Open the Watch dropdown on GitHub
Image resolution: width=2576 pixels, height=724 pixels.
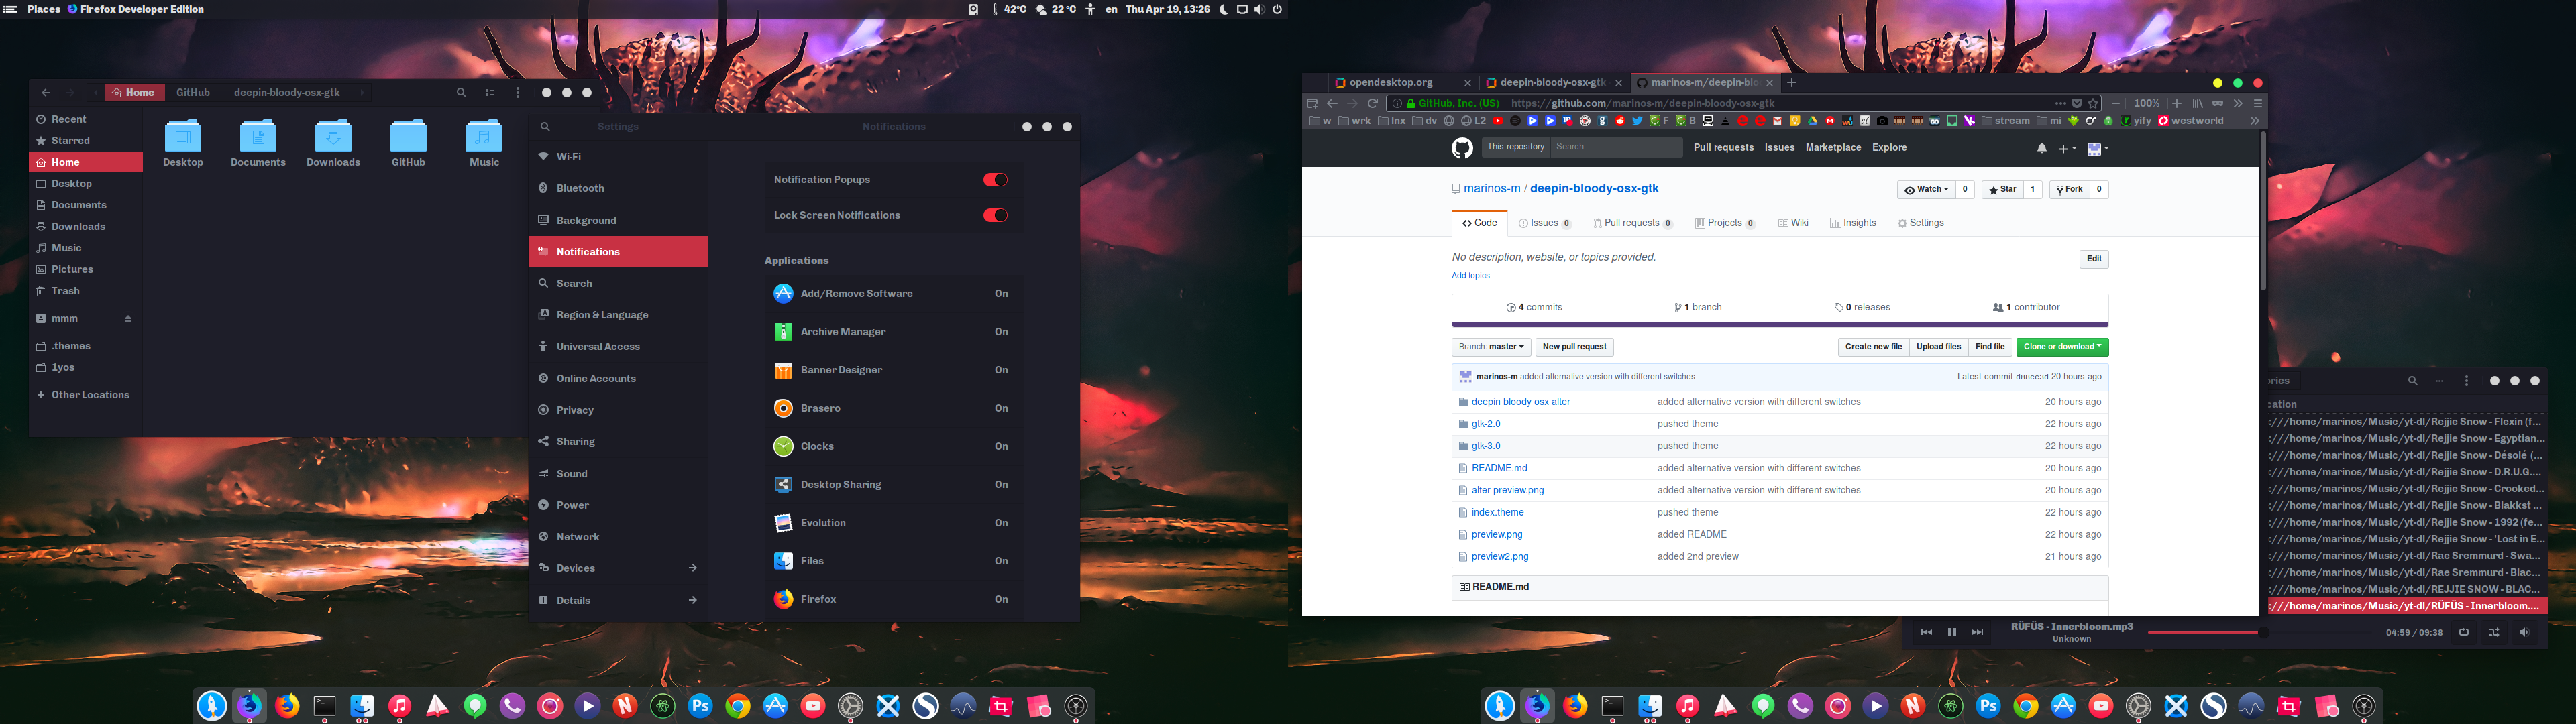tap(1926, 189)
